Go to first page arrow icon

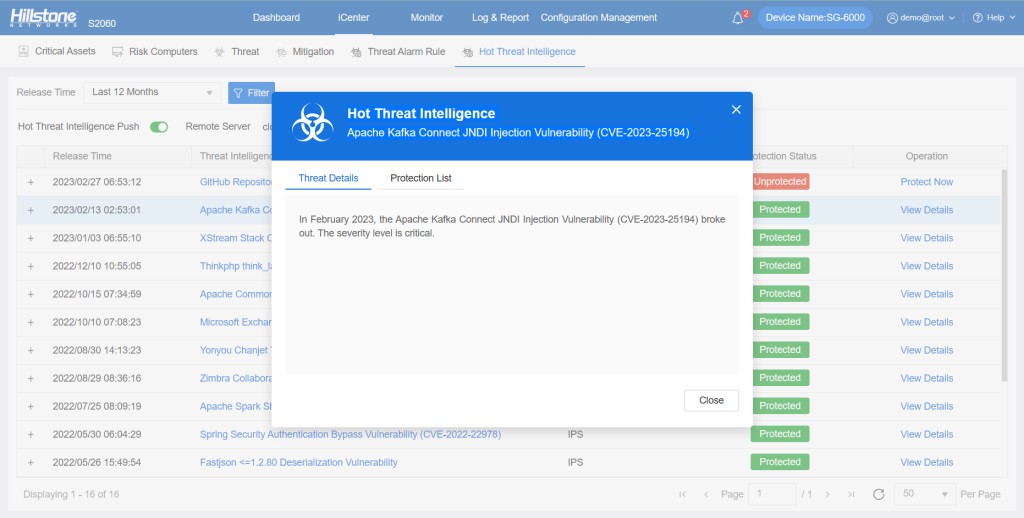pos(682,494)
